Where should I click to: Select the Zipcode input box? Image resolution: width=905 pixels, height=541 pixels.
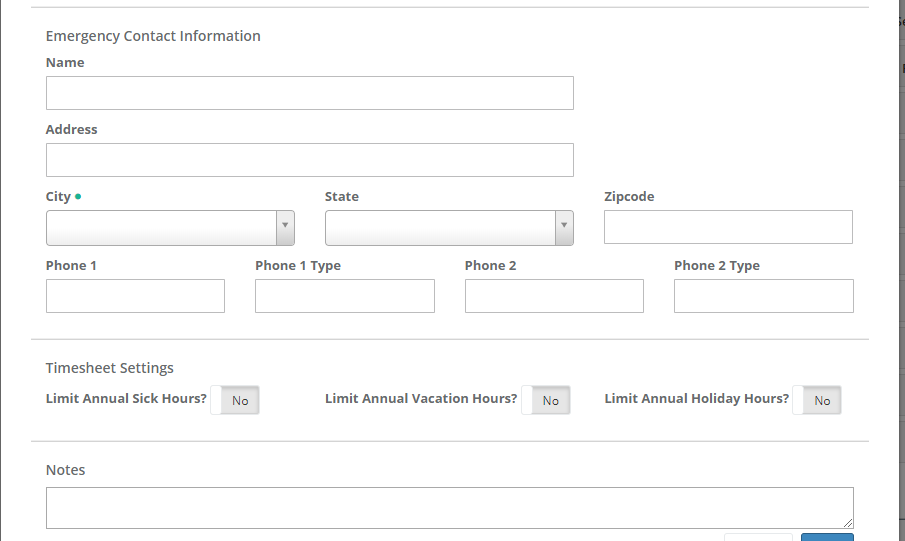[728, 227]
